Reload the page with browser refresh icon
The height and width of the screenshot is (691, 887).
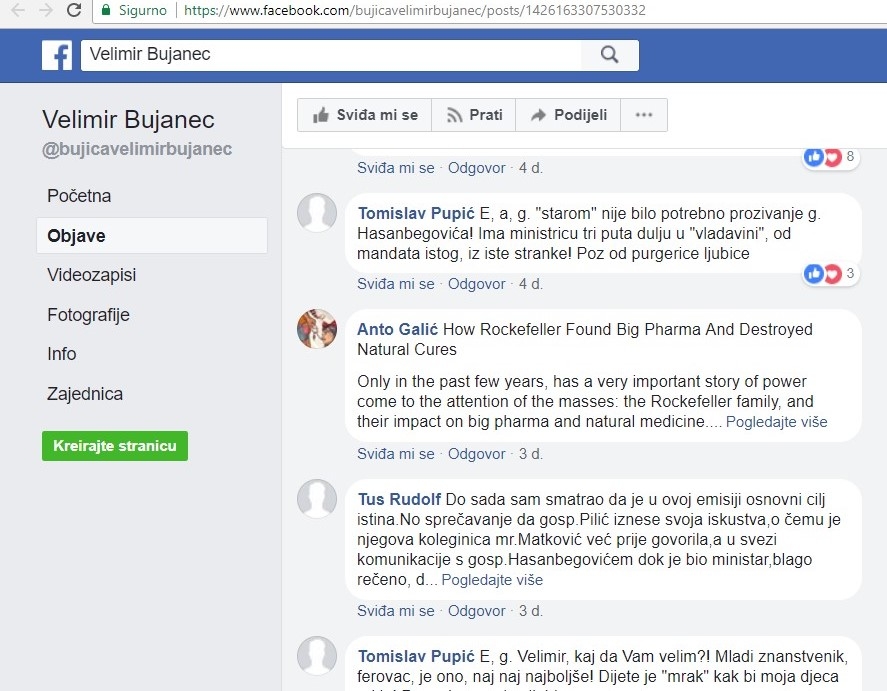pyautogui.click(x=74, y=11)
